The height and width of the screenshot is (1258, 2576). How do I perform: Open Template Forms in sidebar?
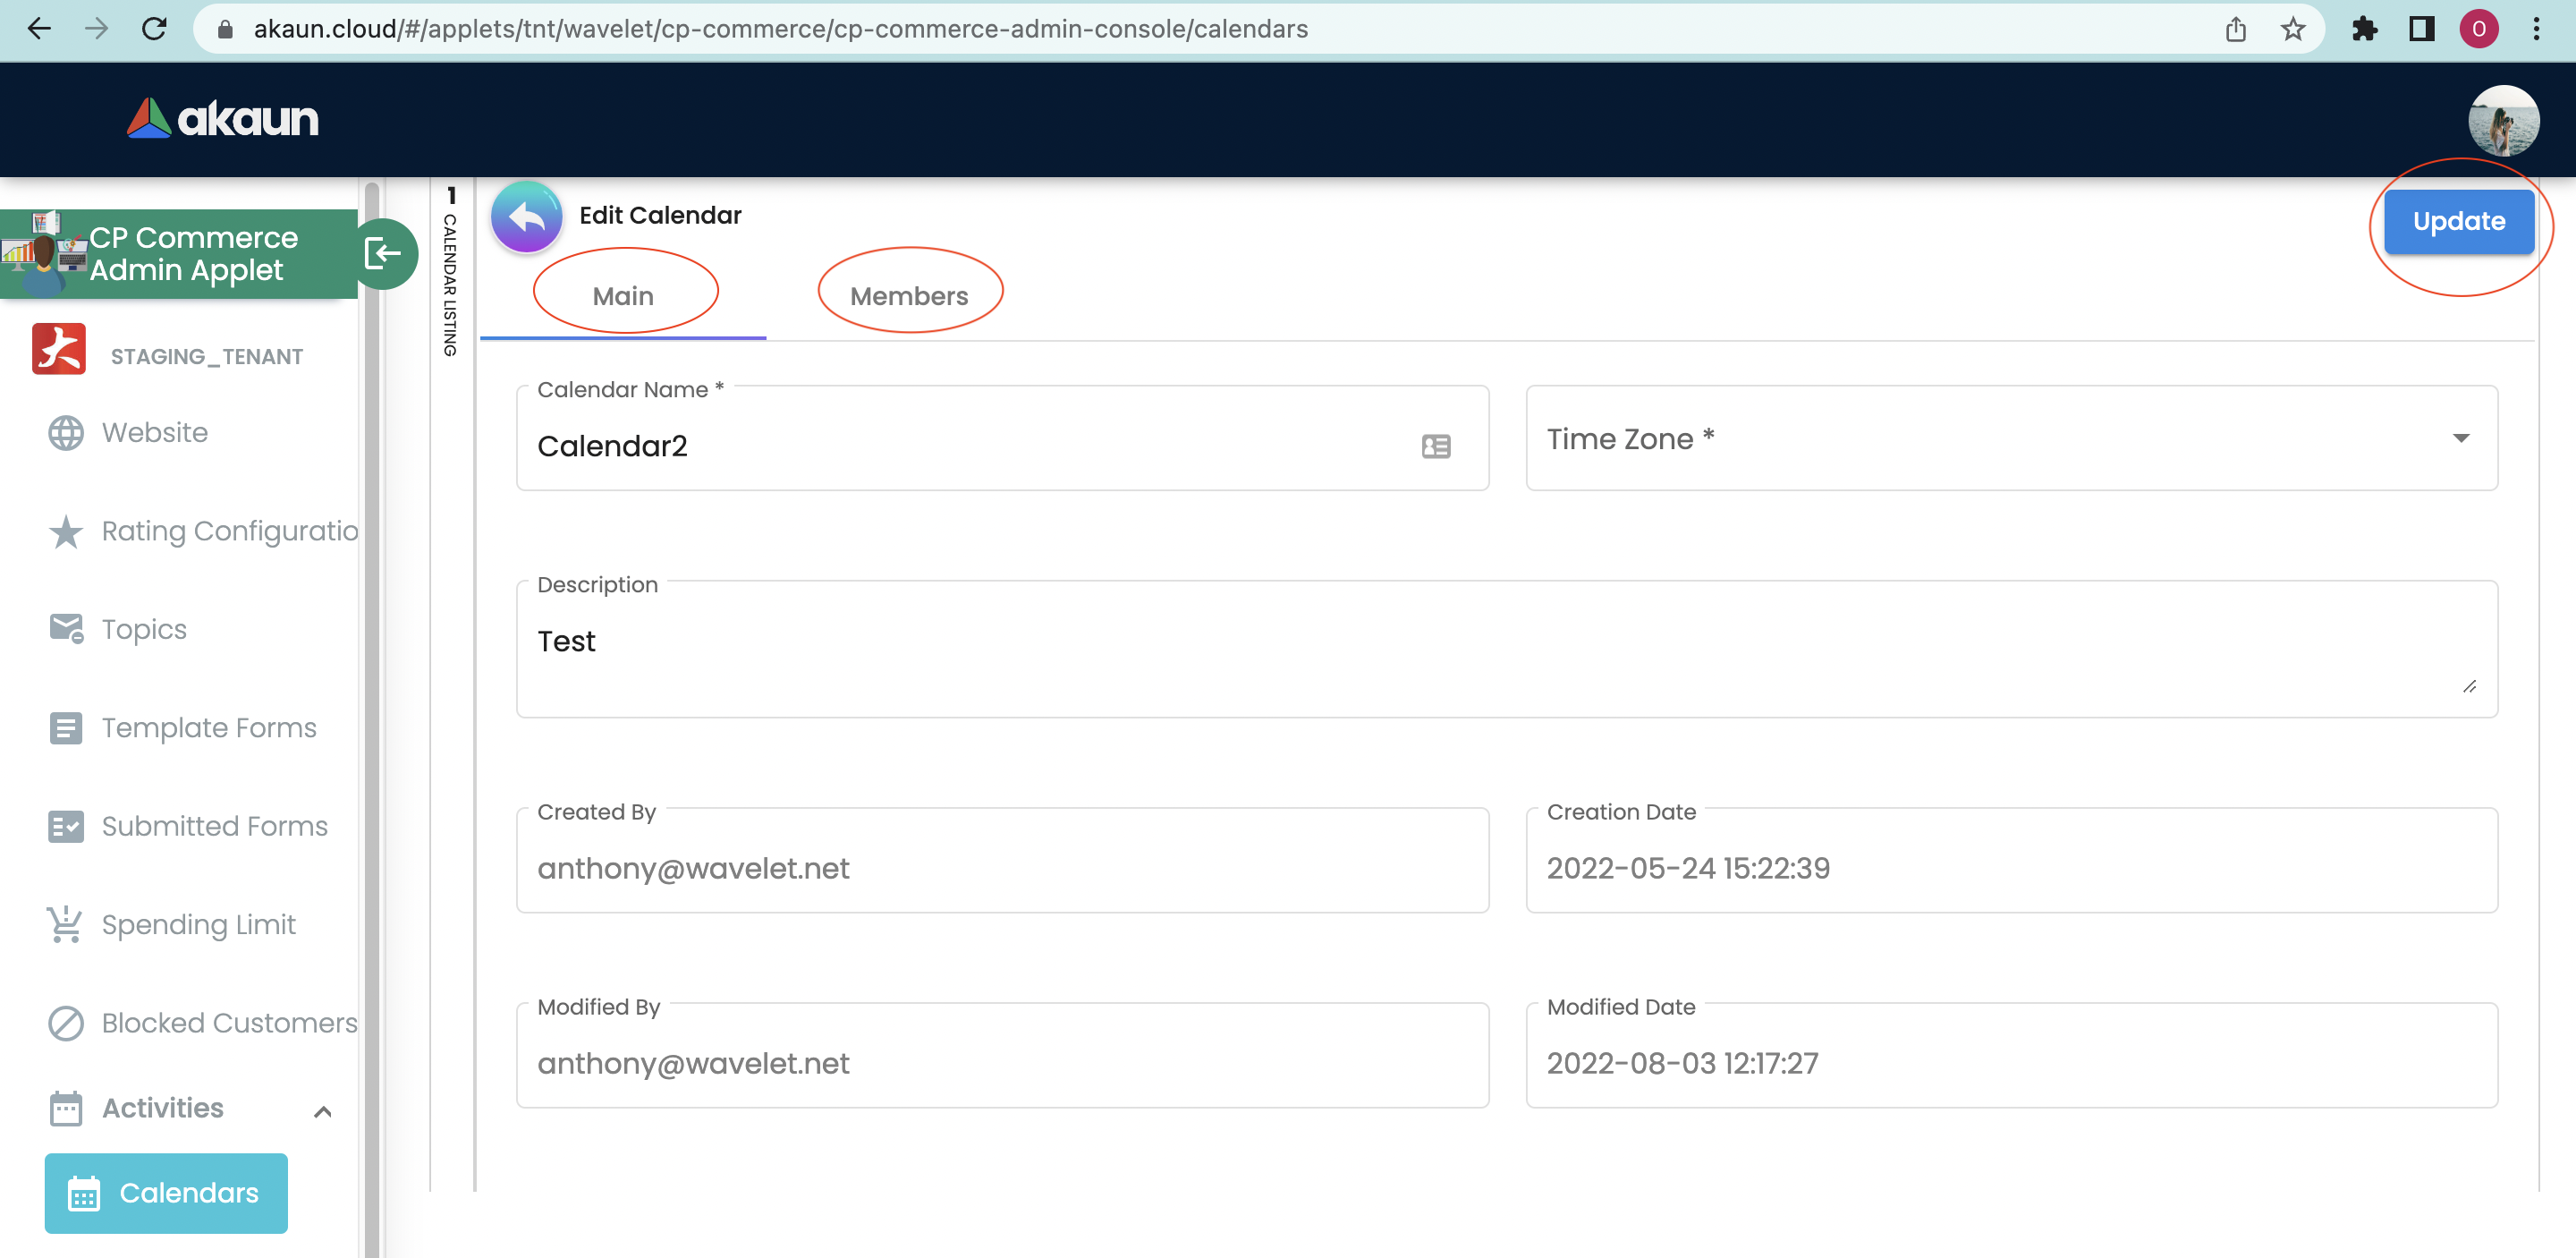[x=208, y=728]
